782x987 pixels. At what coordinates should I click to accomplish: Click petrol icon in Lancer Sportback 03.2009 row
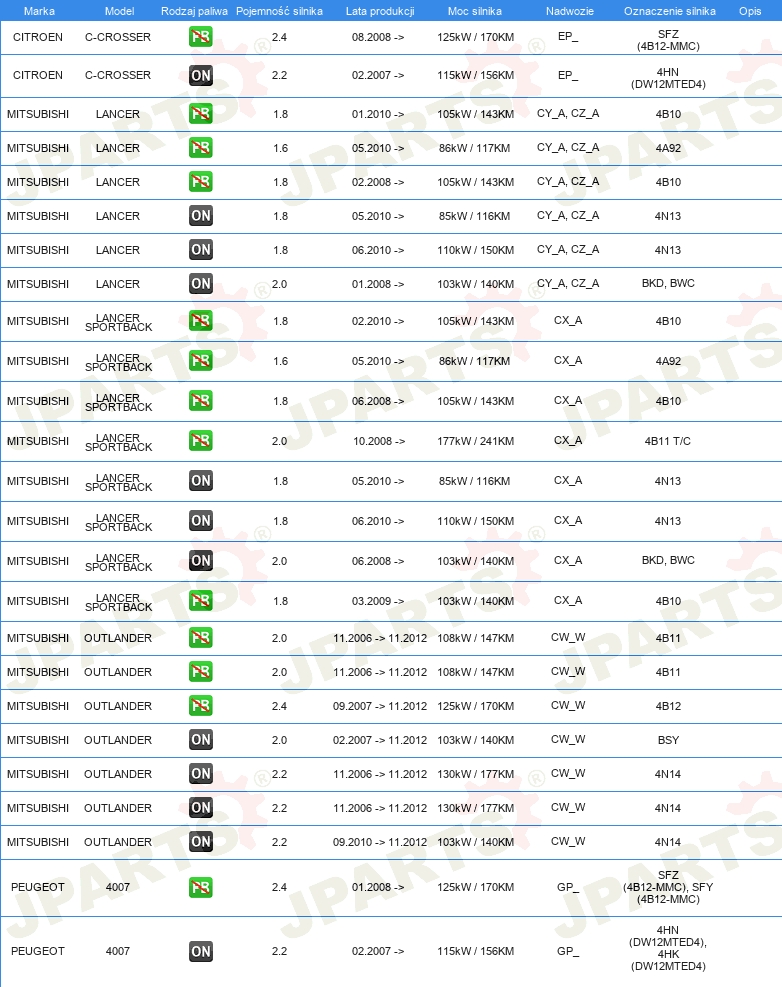(x=200, y=601)
